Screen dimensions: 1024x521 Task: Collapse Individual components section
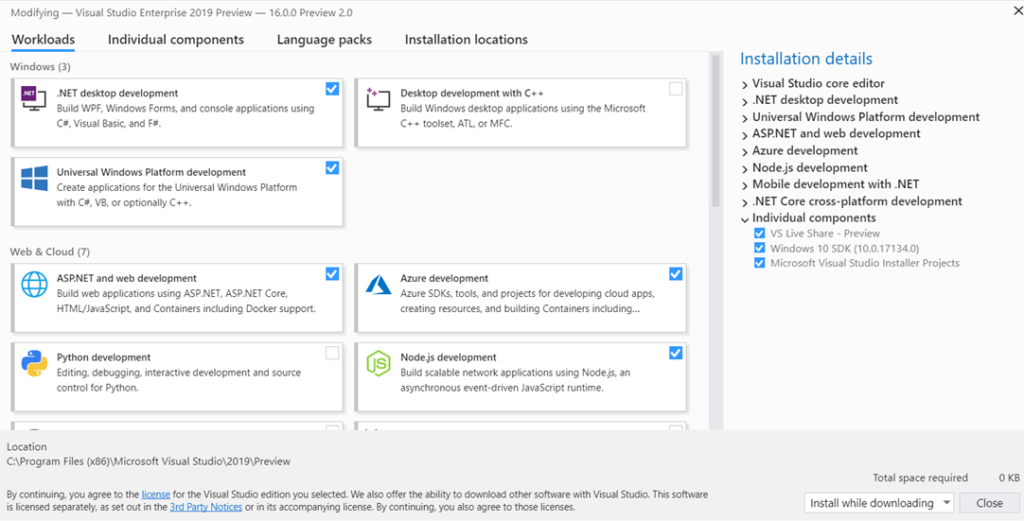[x=744, y=219]
